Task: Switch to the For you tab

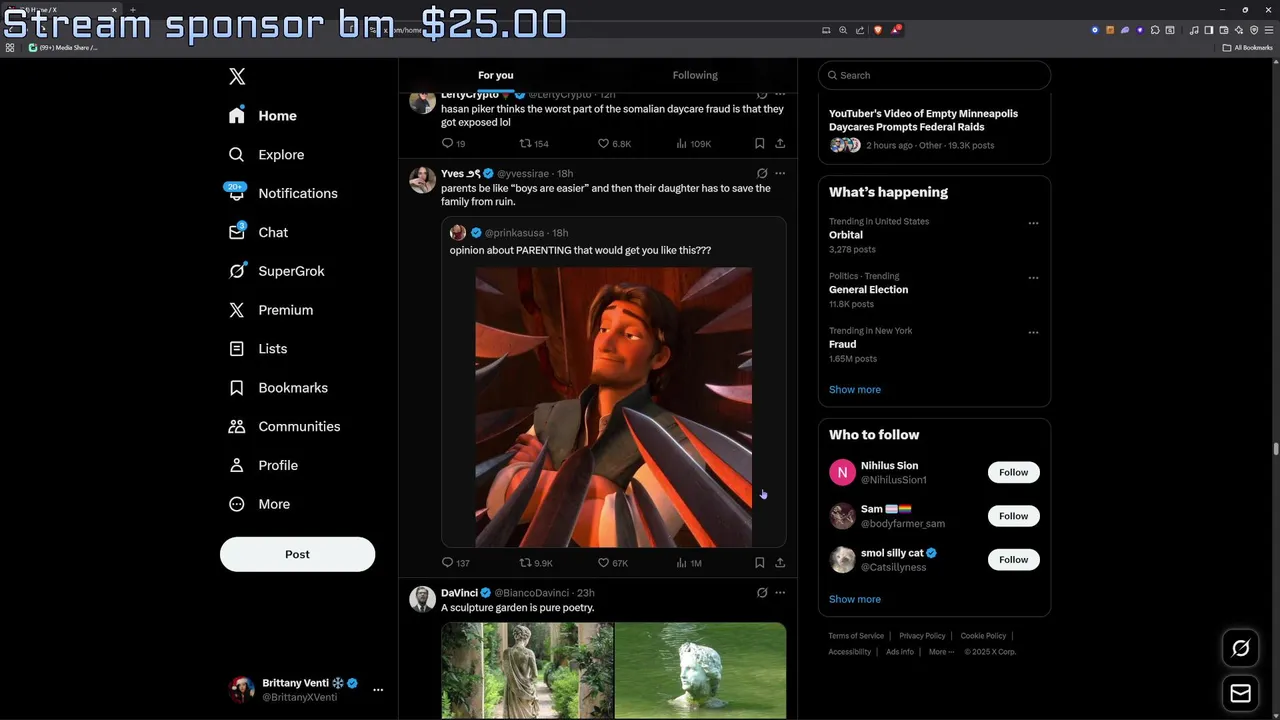Action: click(x=495, y=75)
